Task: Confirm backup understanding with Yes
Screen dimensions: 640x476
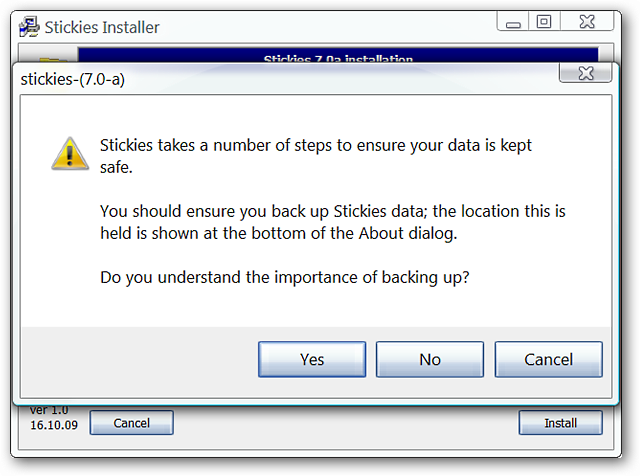Action: [312, 359]
